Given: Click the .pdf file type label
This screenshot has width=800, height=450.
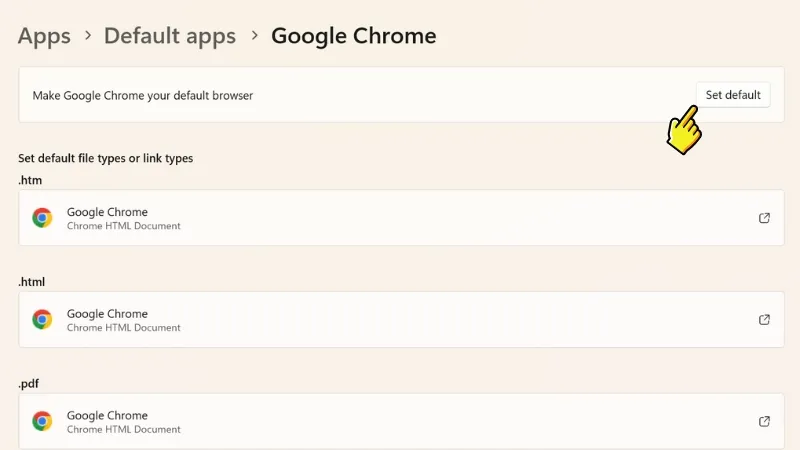Looking at the screenshot, I should point(29,384).
